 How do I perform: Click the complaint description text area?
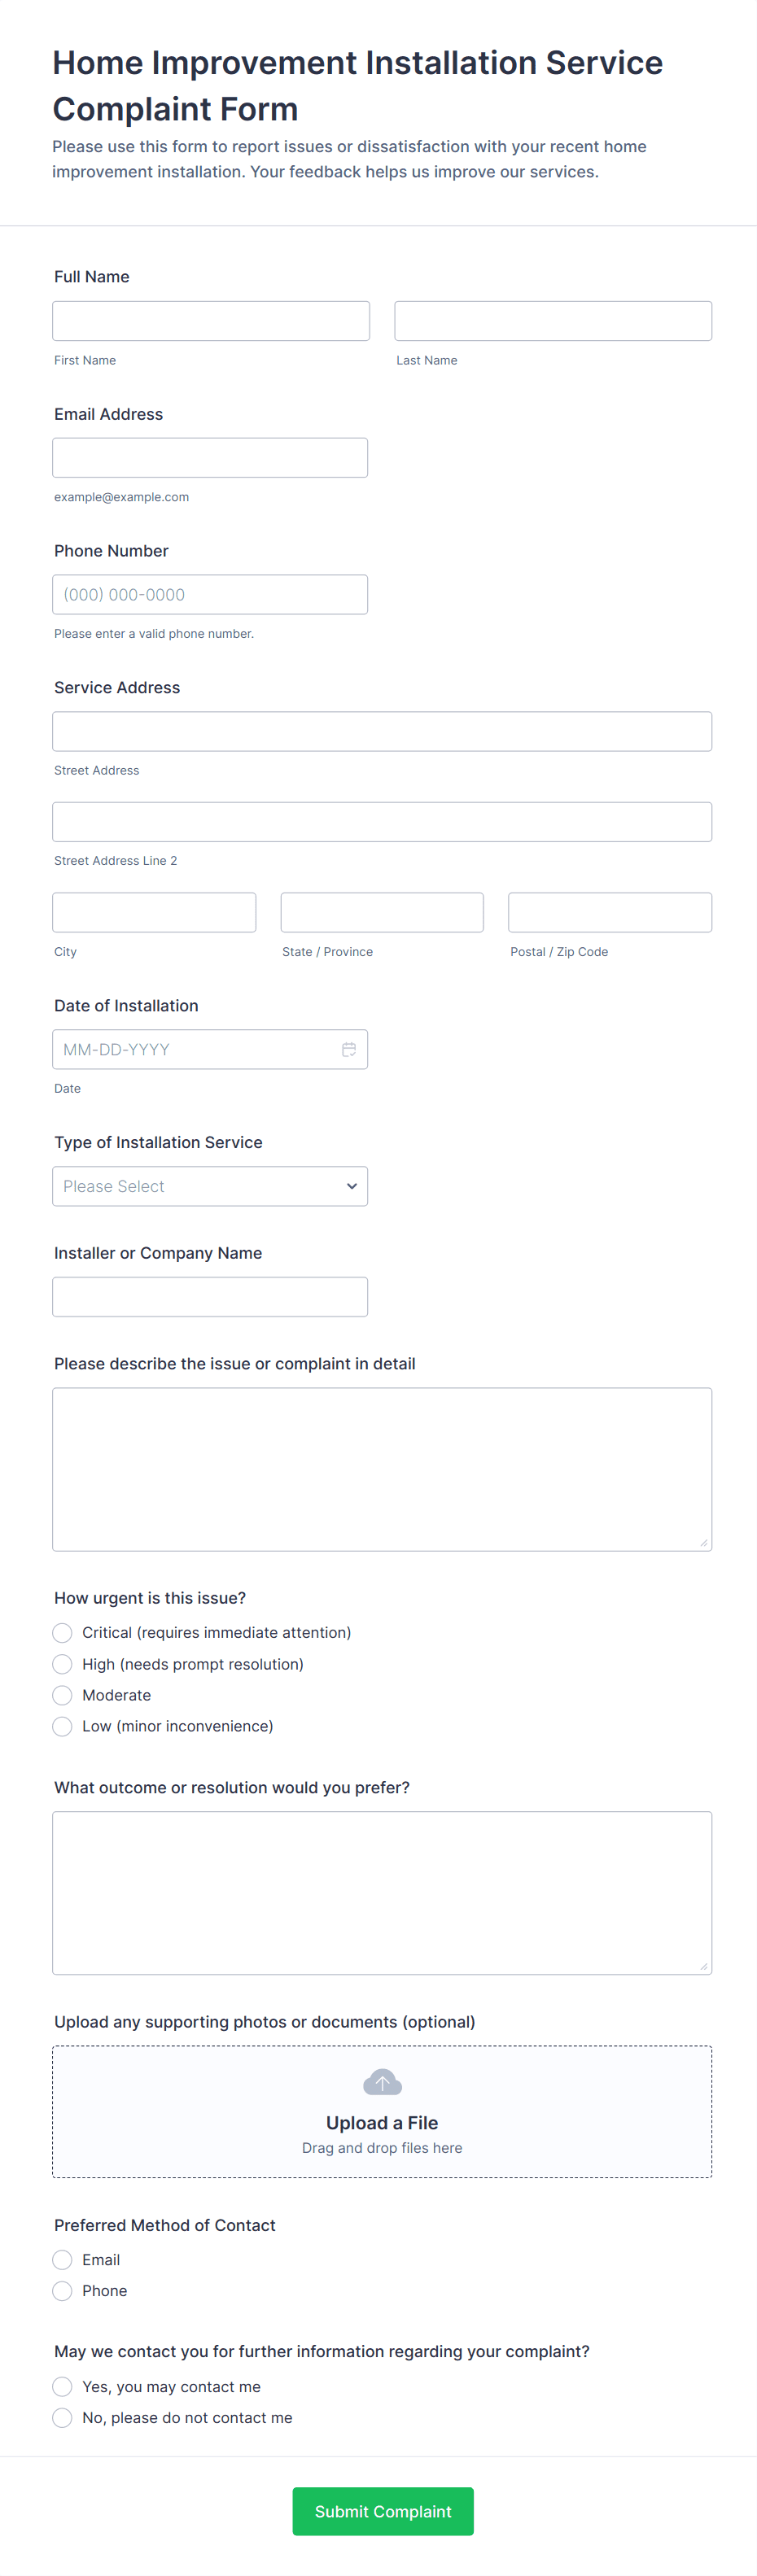pyautogui.click(x=382, y=1469)
